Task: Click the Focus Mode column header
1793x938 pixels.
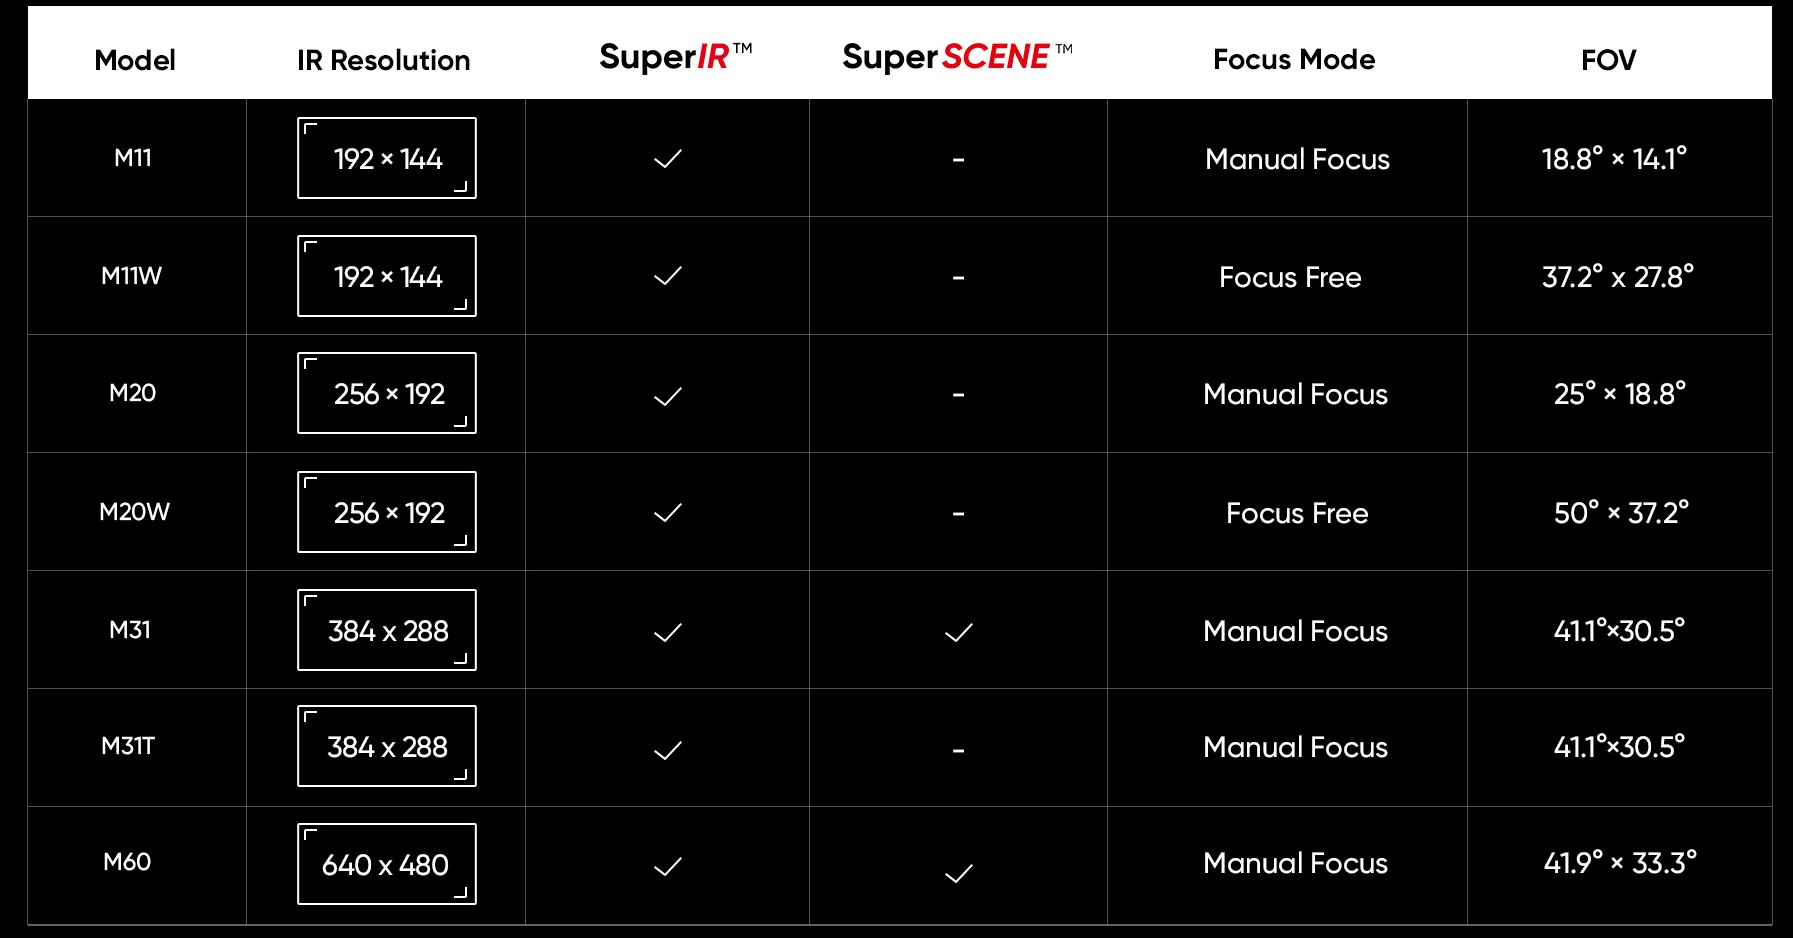Action: [1294, 59]
